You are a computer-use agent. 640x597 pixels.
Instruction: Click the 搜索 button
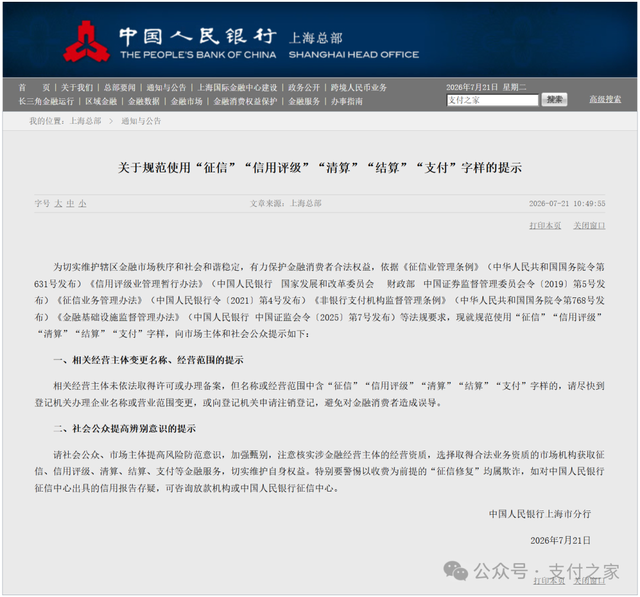[x=554, y=100]
